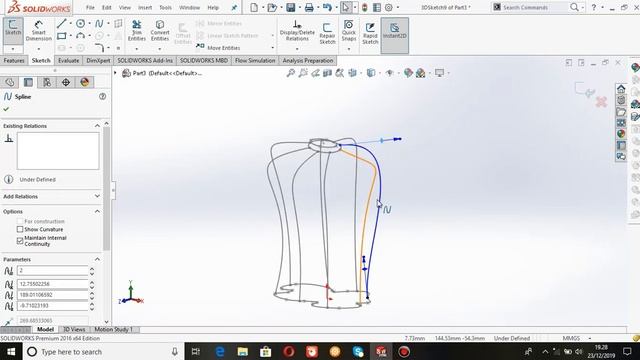Open the DisplayManager appearance tab

(x=84, y=82)
